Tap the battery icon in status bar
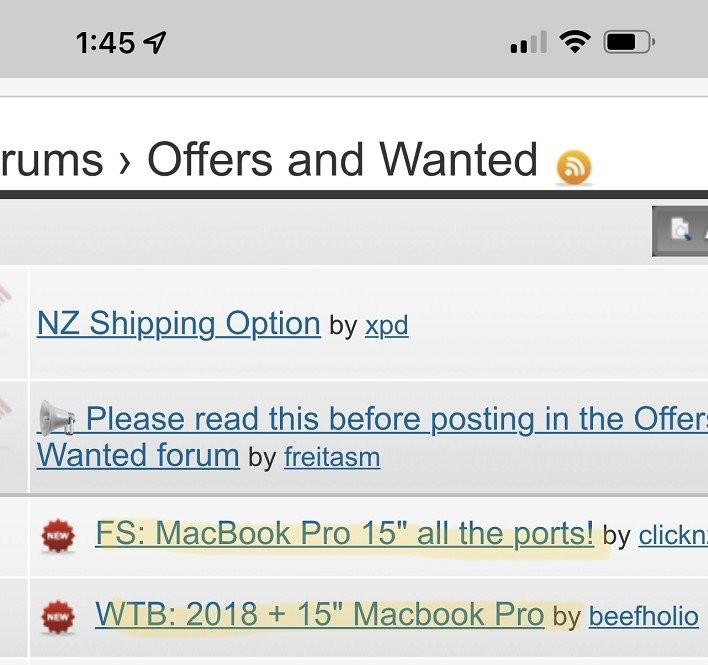 [629, 42]
